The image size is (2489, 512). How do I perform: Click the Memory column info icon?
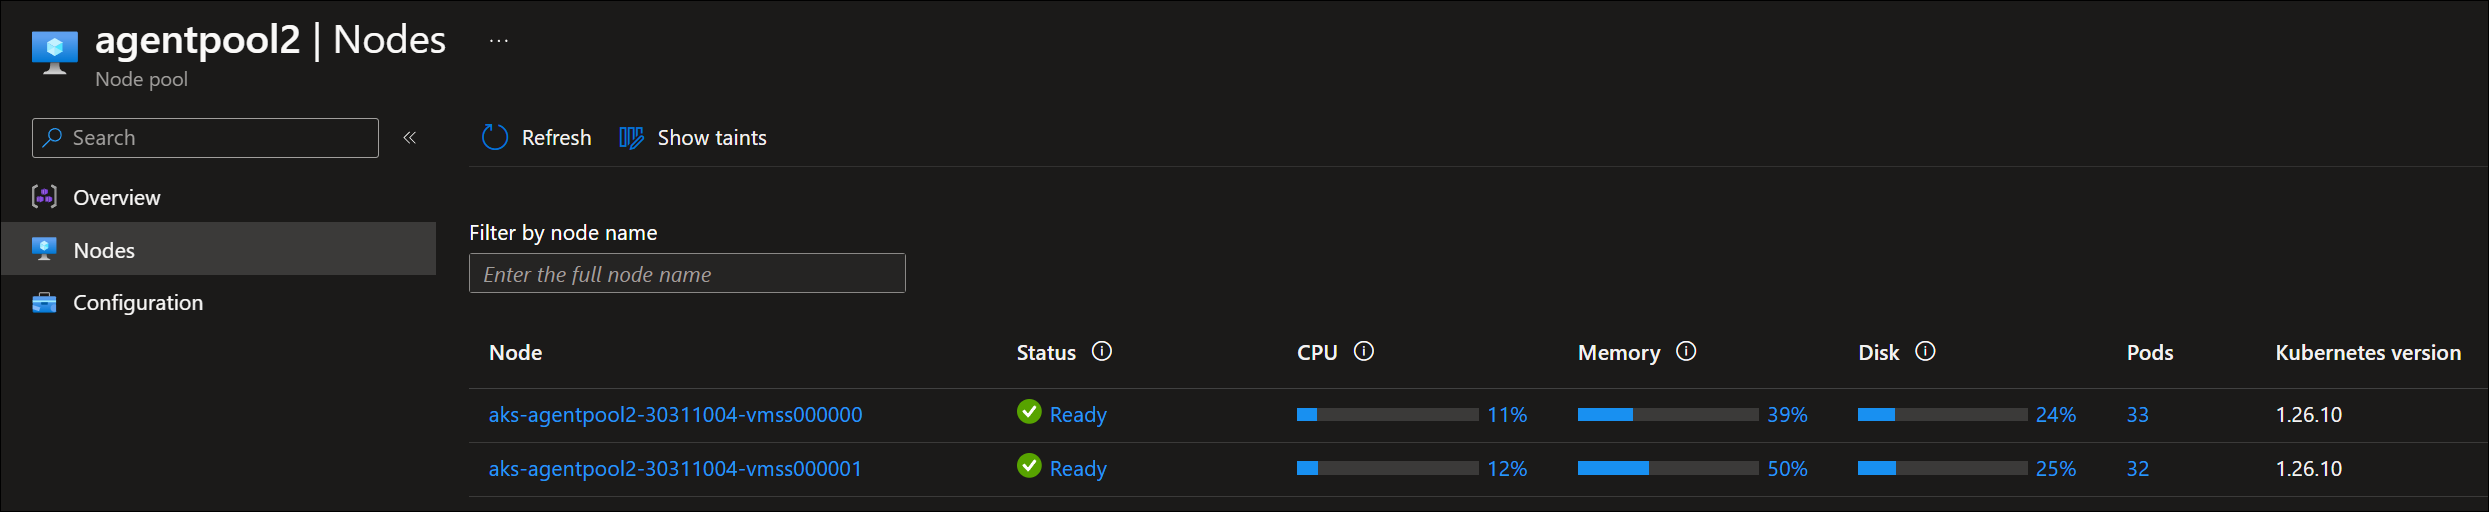[x=1686, y=352]
